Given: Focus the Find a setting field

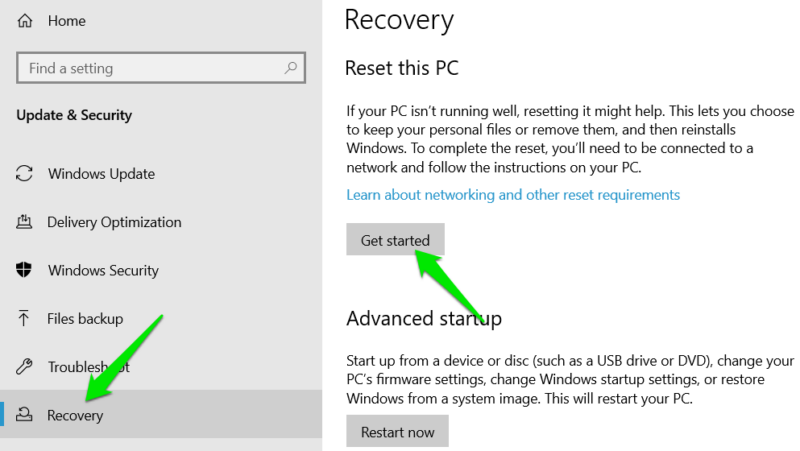Looking at the screenshot, I should 150,68.
